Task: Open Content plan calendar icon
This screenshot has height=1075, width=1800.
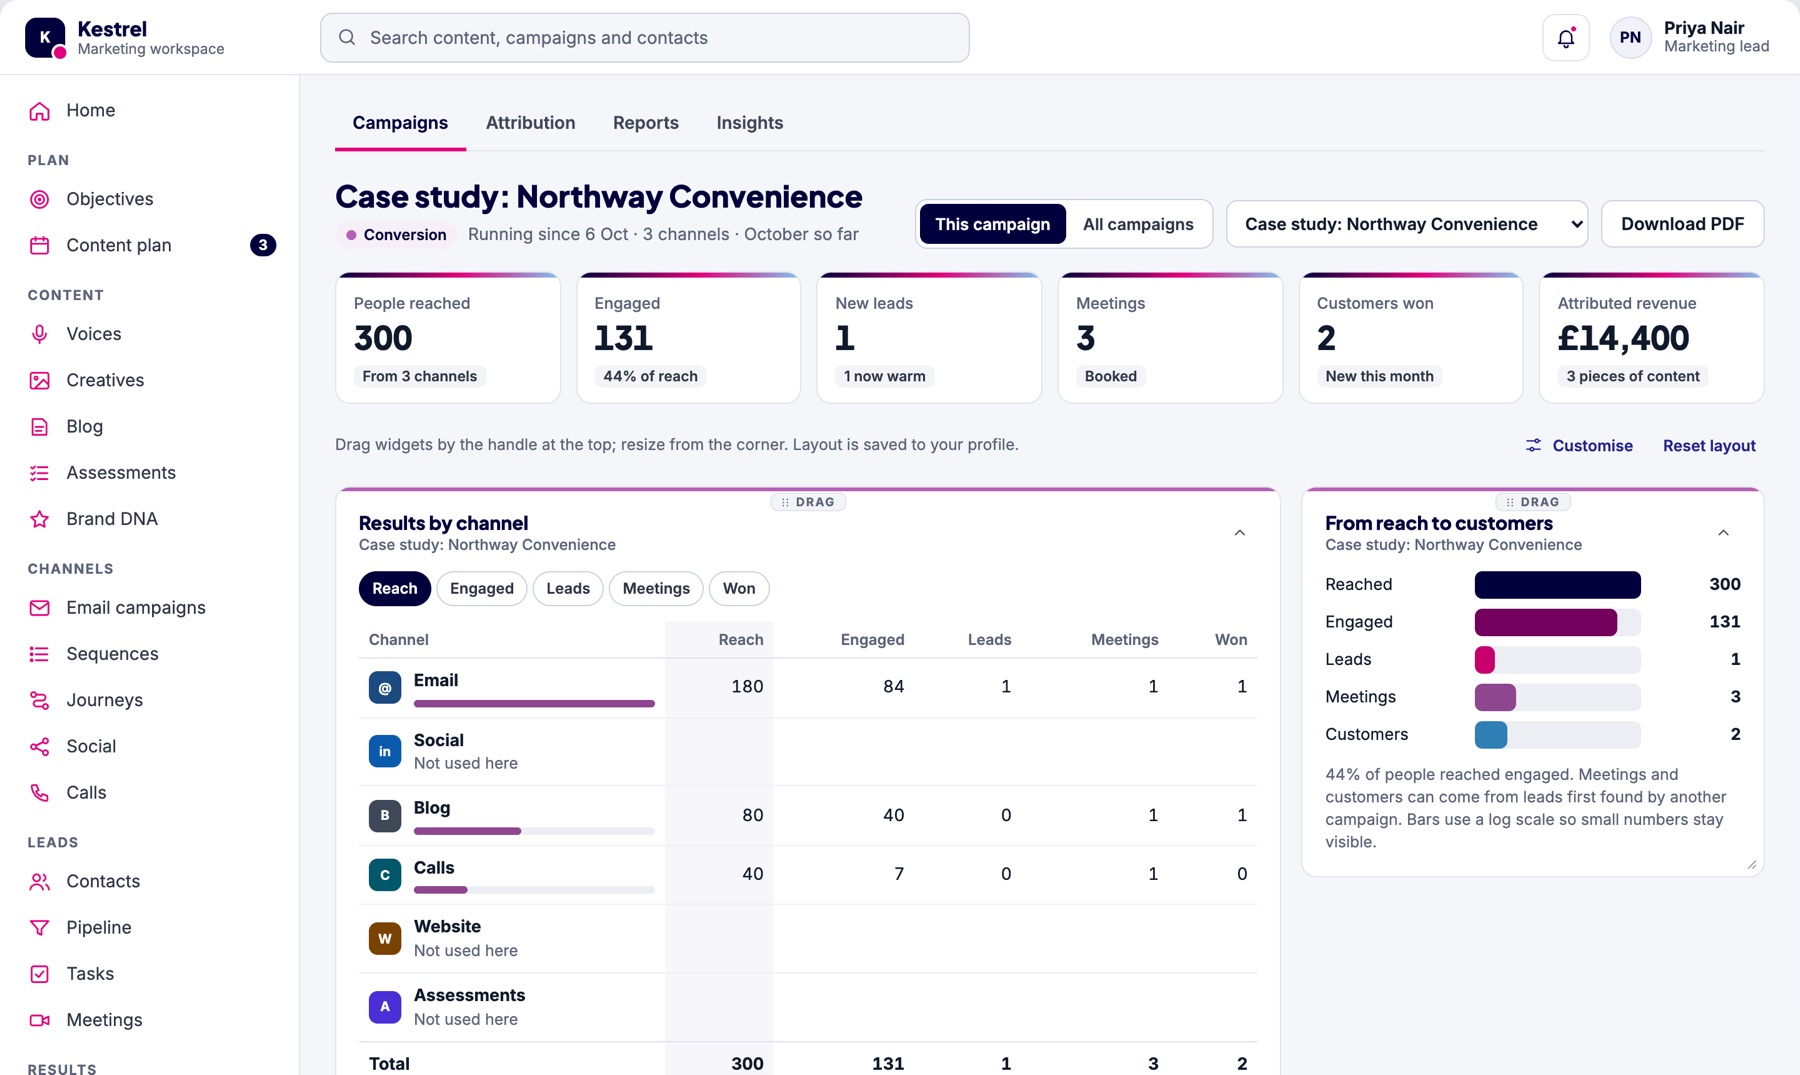Action: pyautogui.click(x=40, y=245)
